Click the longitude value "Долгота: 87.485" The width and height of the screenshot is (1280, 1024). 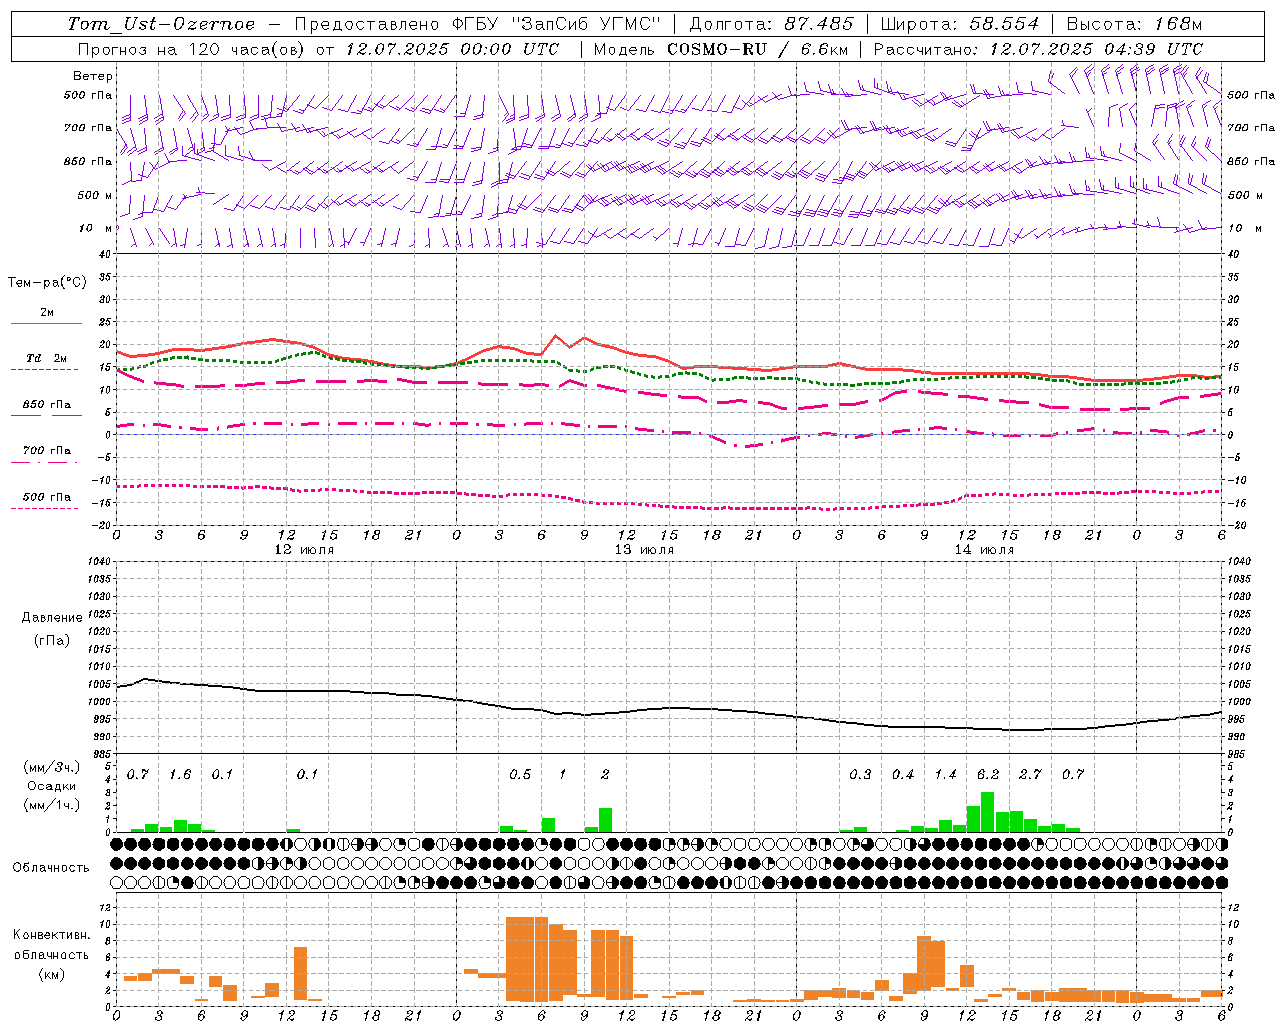[x=772, y=24]
